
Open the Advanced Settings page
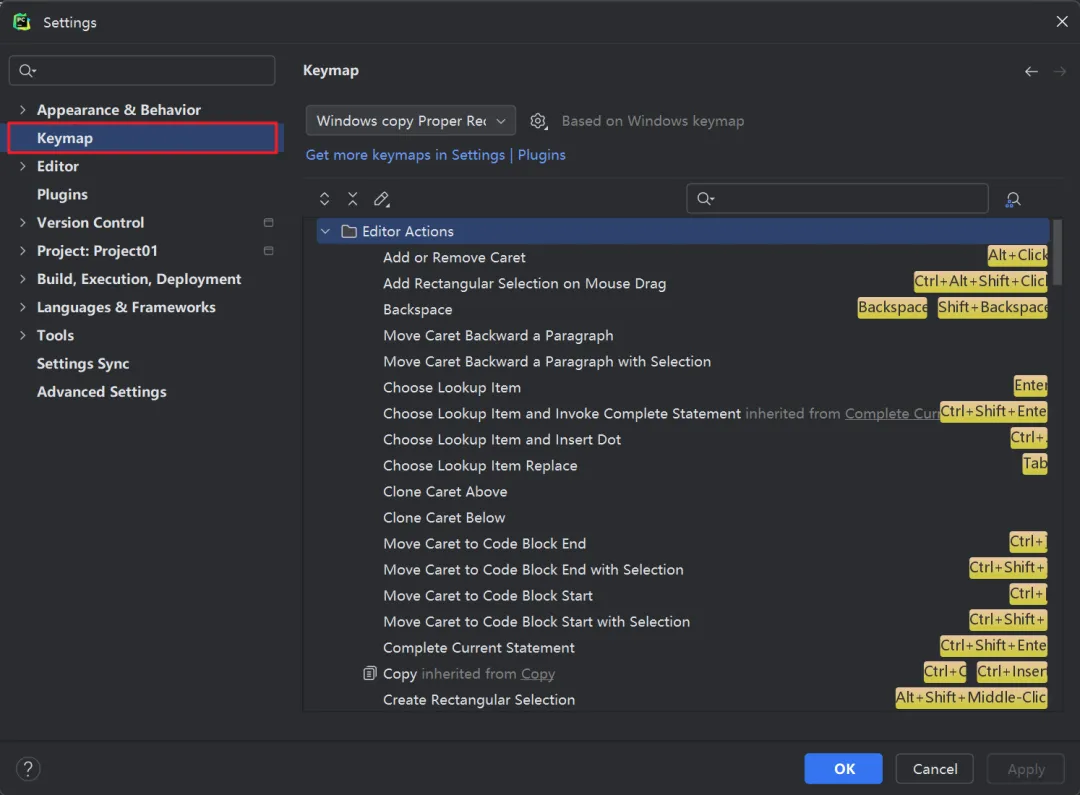(x=101, y=392)
